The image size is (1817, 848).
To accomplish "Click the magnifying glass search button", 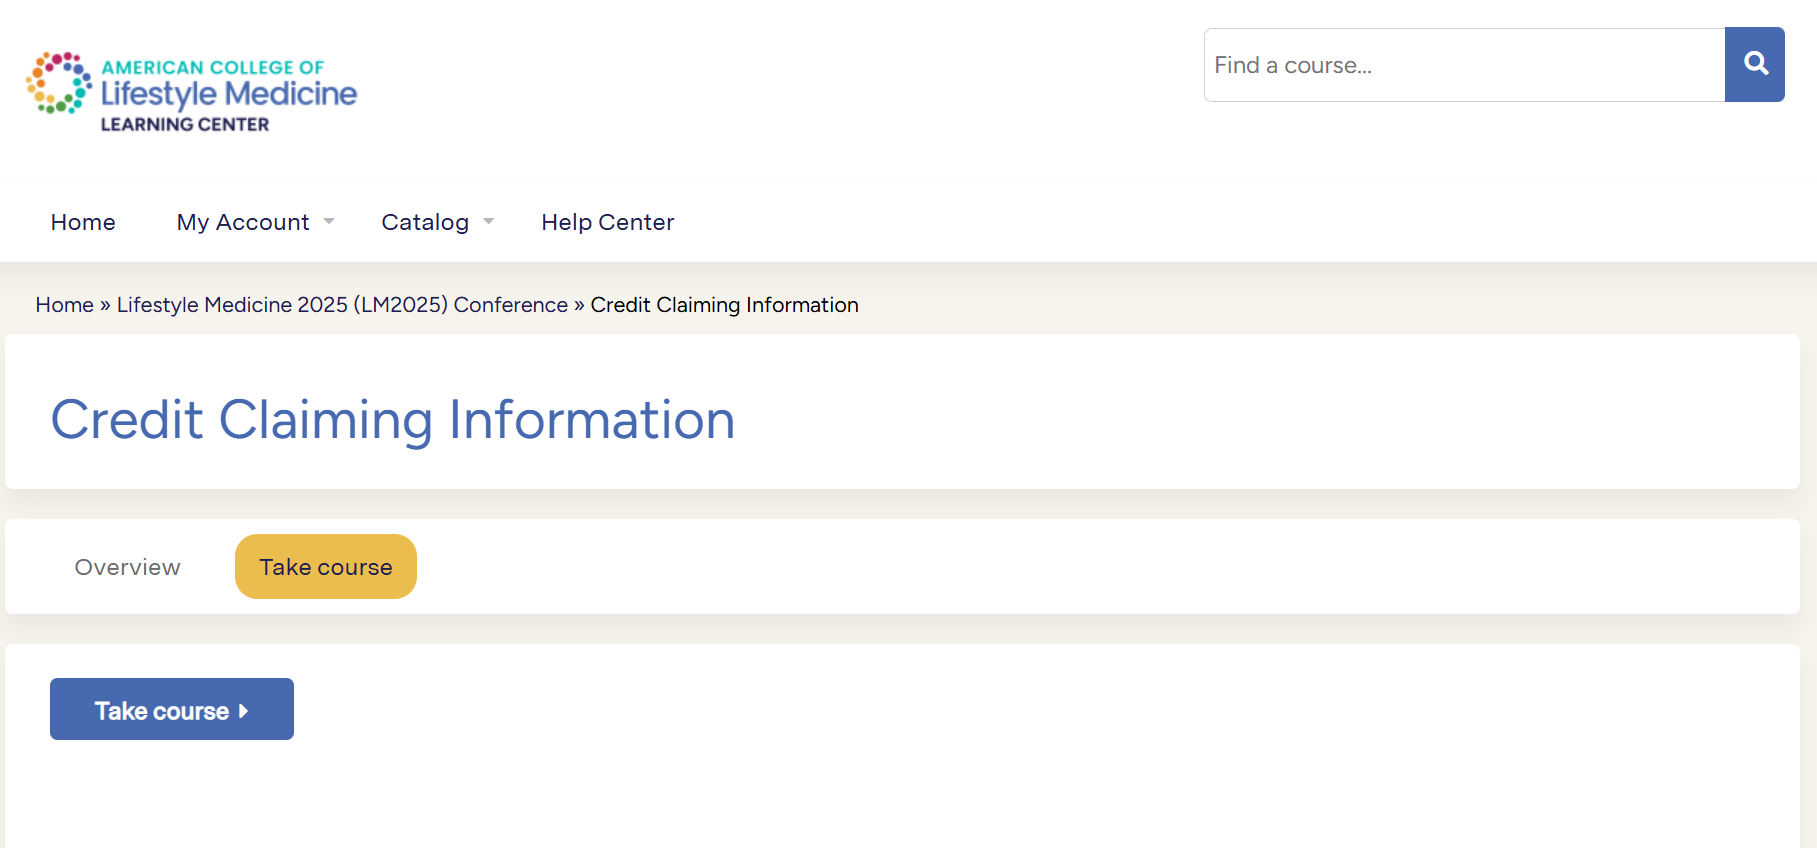I will (x=1754, y=64).
